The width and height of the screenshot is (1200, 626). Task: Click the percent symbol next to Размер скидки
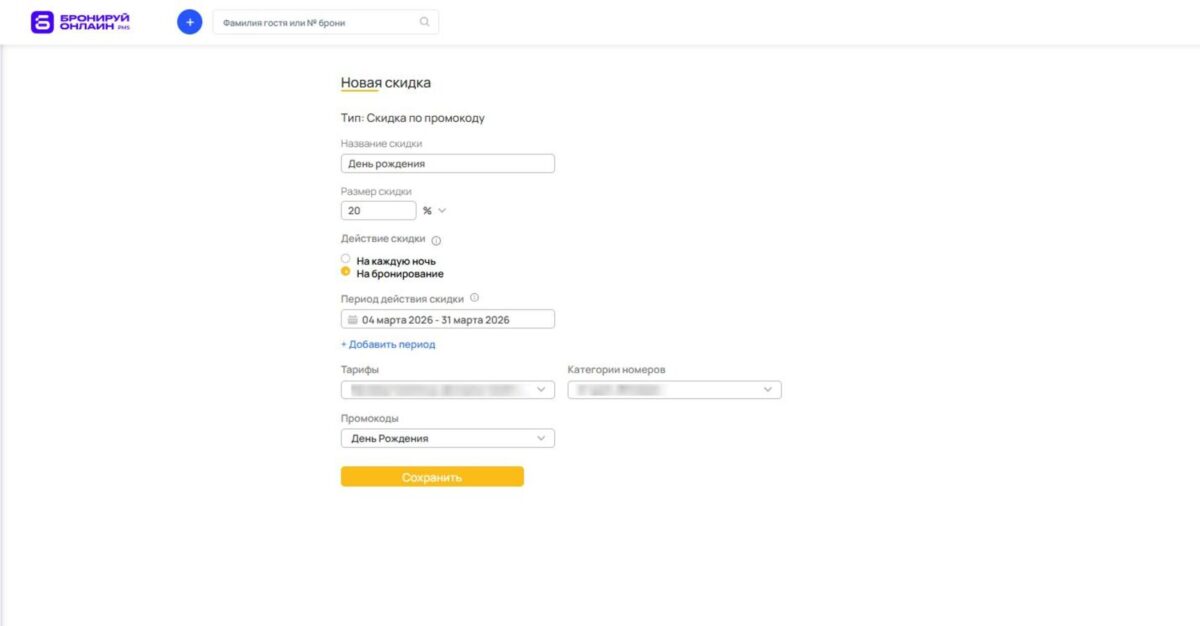pos(428,210)
